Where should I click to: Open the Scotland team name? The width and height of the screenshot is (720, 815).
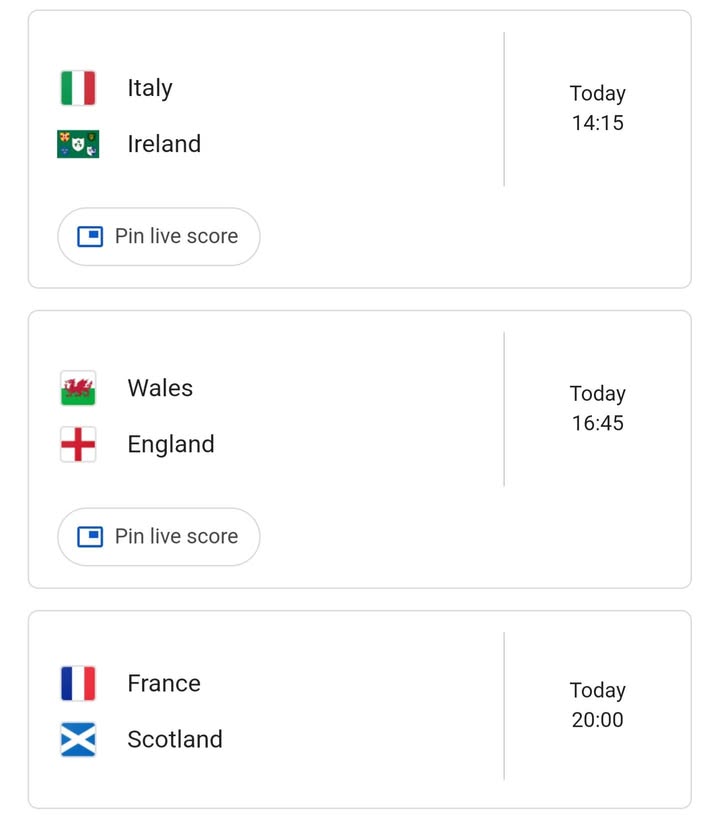[x=175, y=739]
